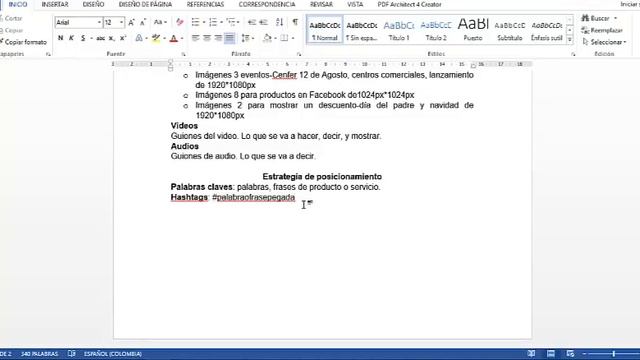
Task: Decrease paragraph indent
Action: coord(252,22)
